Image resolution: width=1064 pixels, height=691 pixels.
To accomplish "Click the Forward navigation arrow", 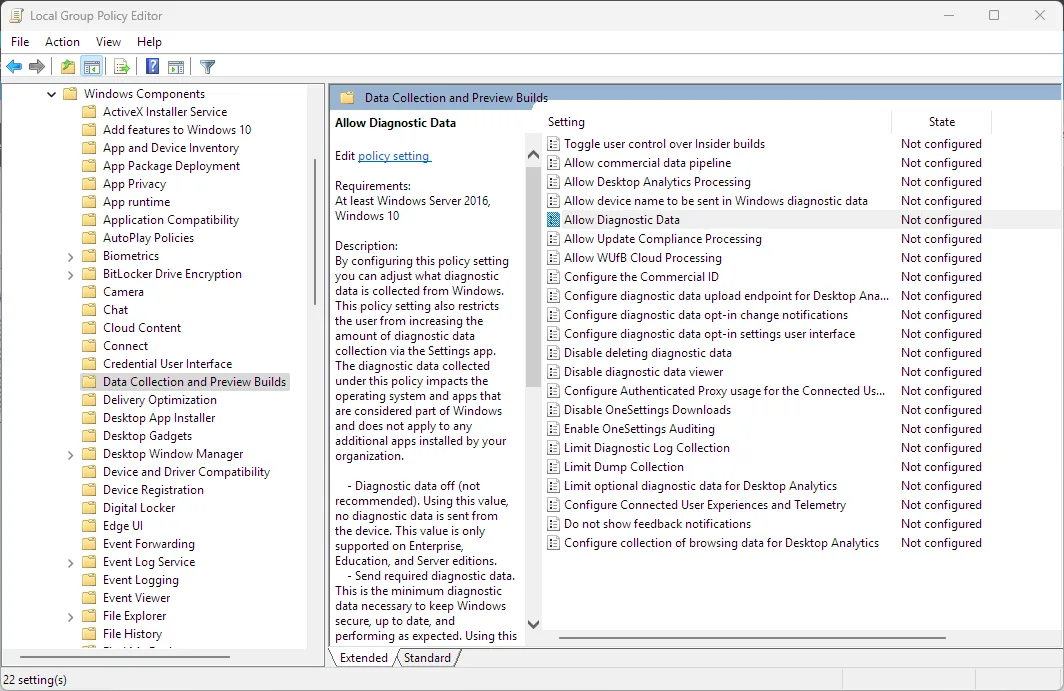I will 37,66.
